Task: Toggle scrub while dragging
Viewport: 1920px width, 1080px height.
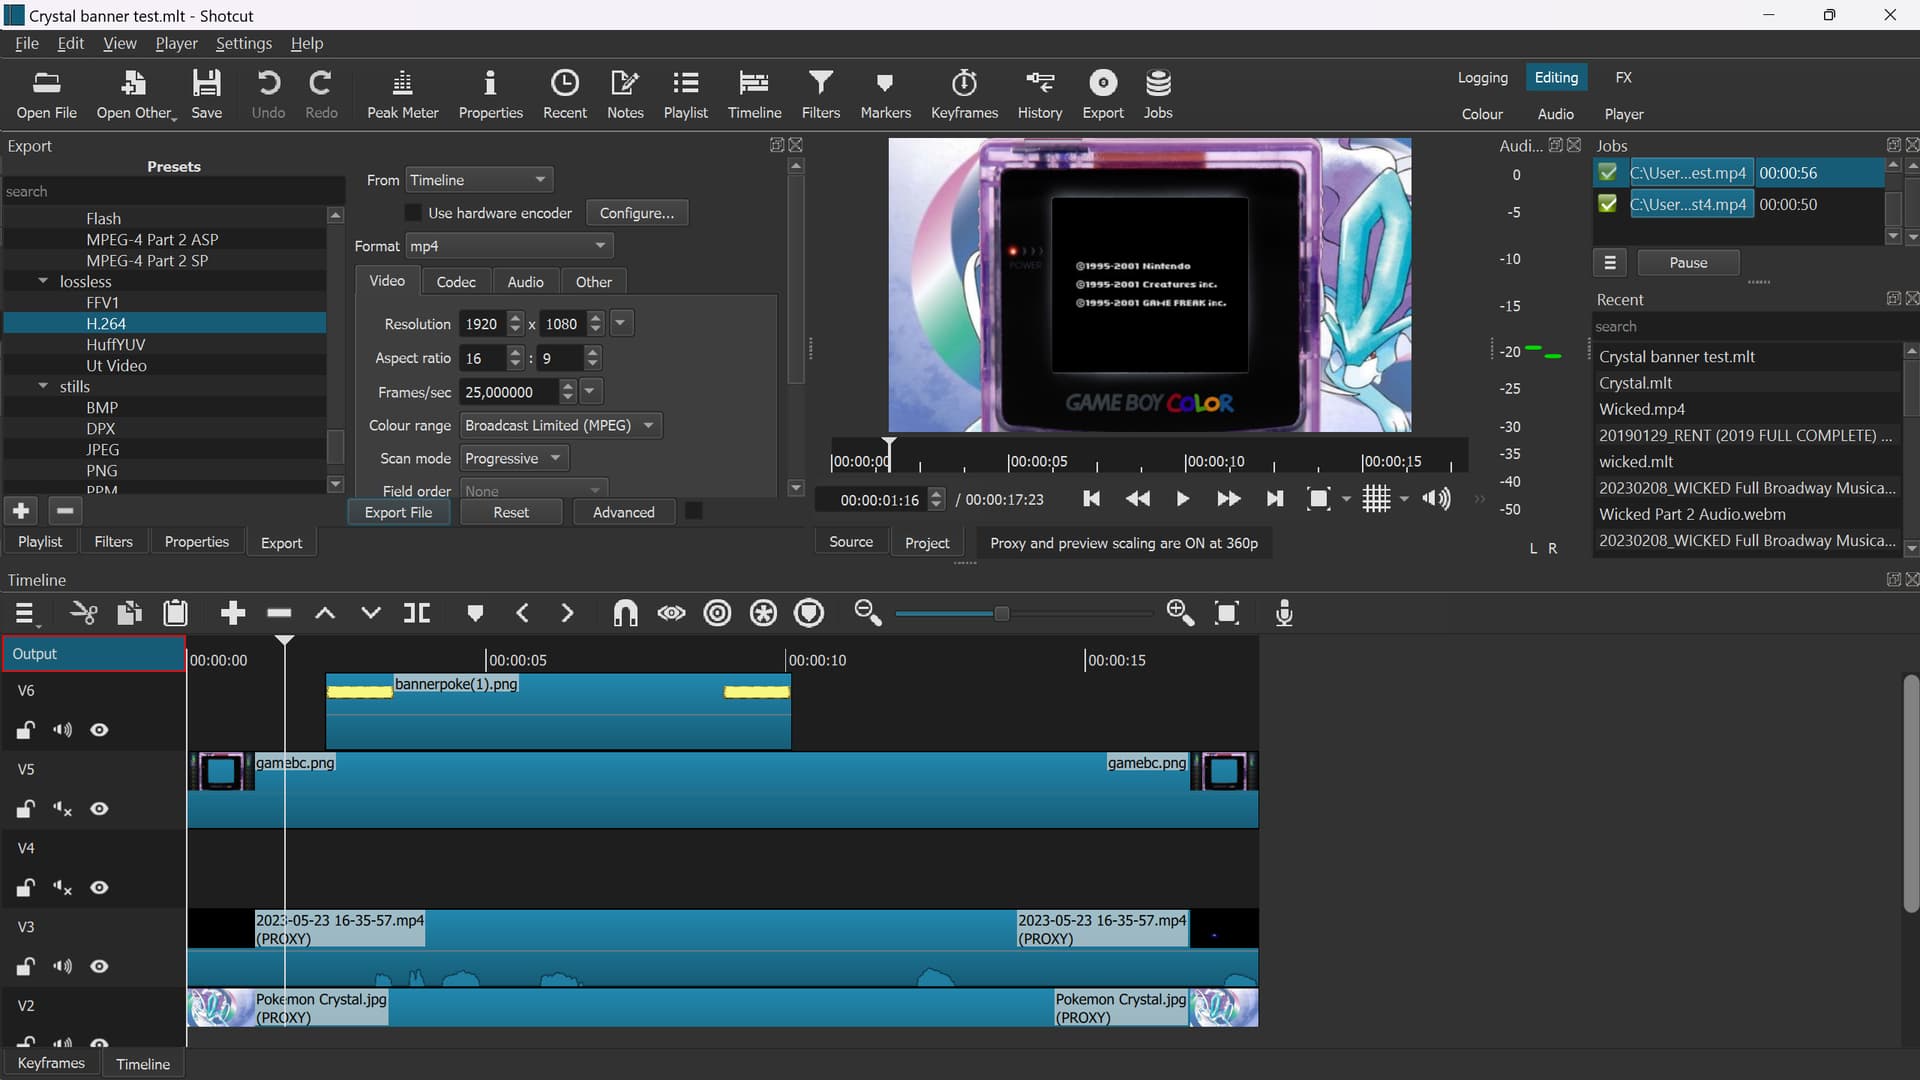Action: pos(671,613)
